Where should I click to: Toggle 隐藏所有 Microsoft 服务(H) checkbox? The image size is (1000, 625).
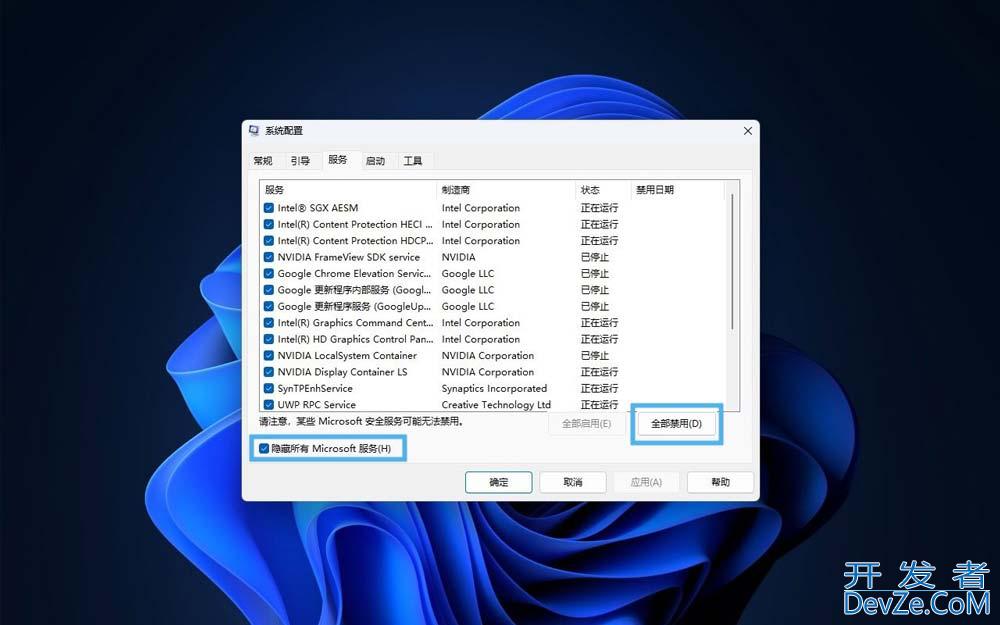[263, 448]
